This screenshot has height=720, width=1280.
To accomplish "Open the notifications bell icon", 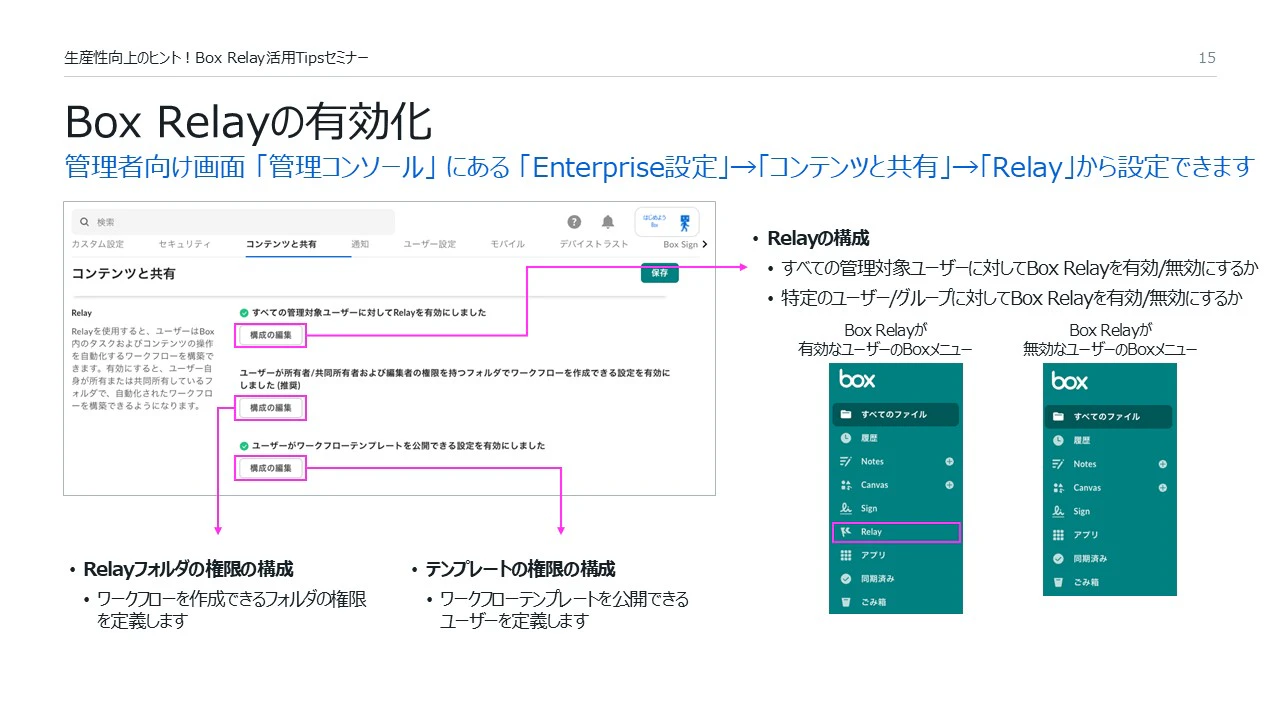I will [607, 222].
